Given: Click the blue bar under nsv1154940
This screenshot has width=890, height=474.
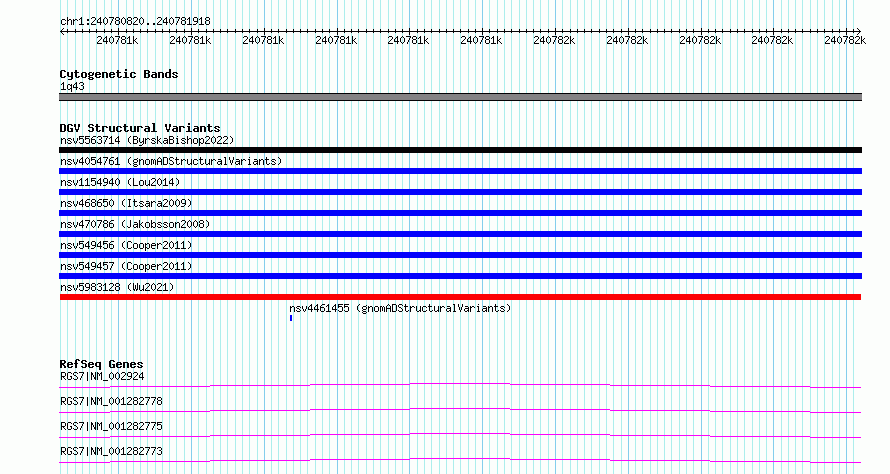Looking at the screenshot, I should point(460,192).
